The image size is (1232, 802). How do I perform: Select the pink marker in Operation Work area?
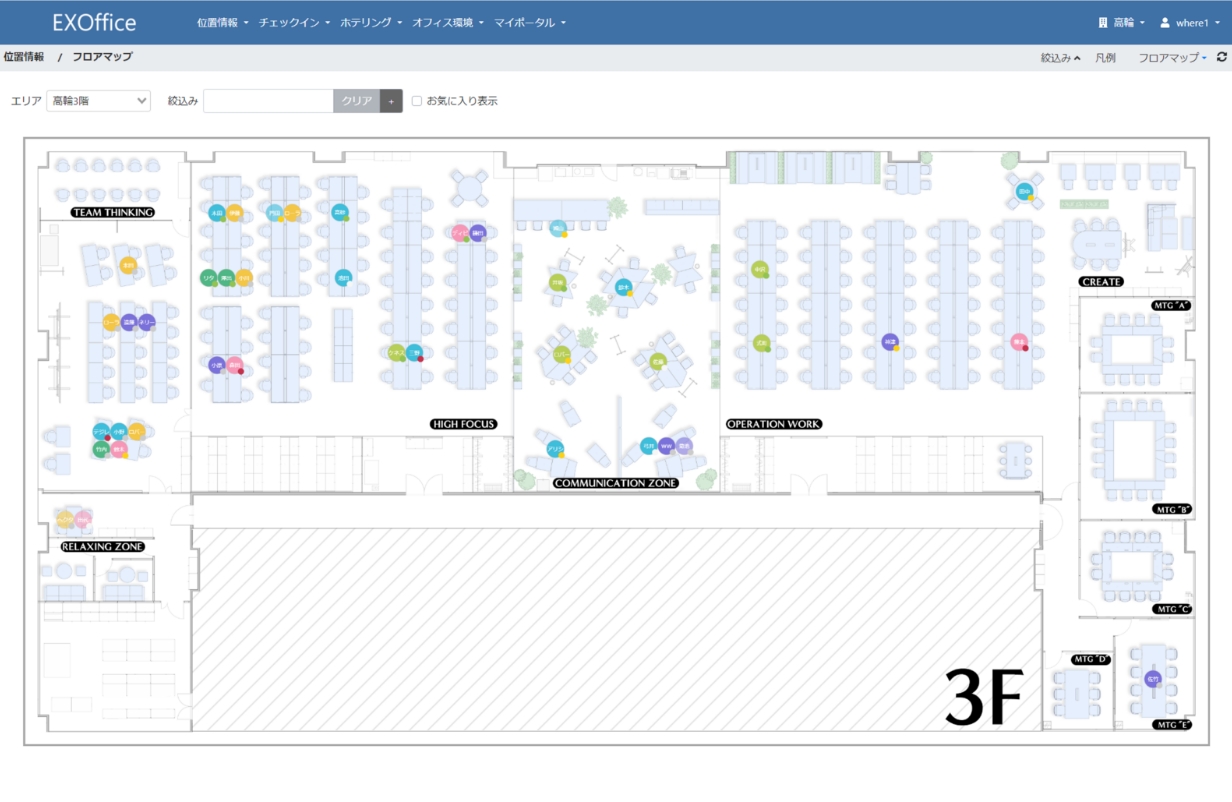(x=1018, y=342)
